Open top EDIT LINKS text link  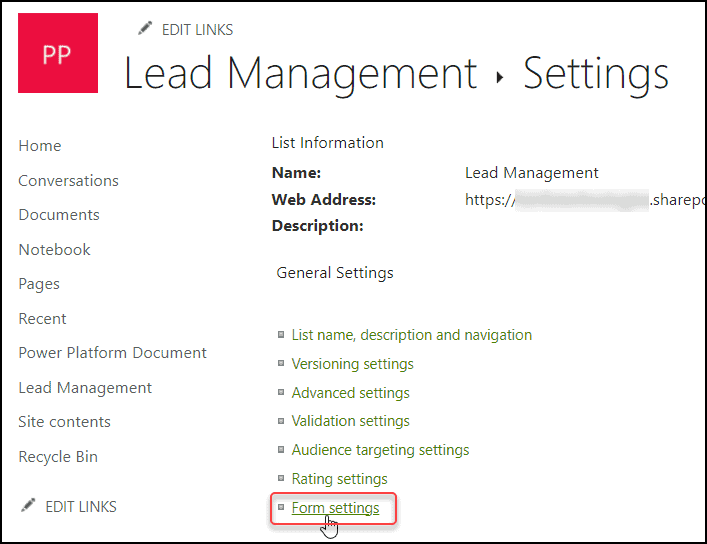197,30
